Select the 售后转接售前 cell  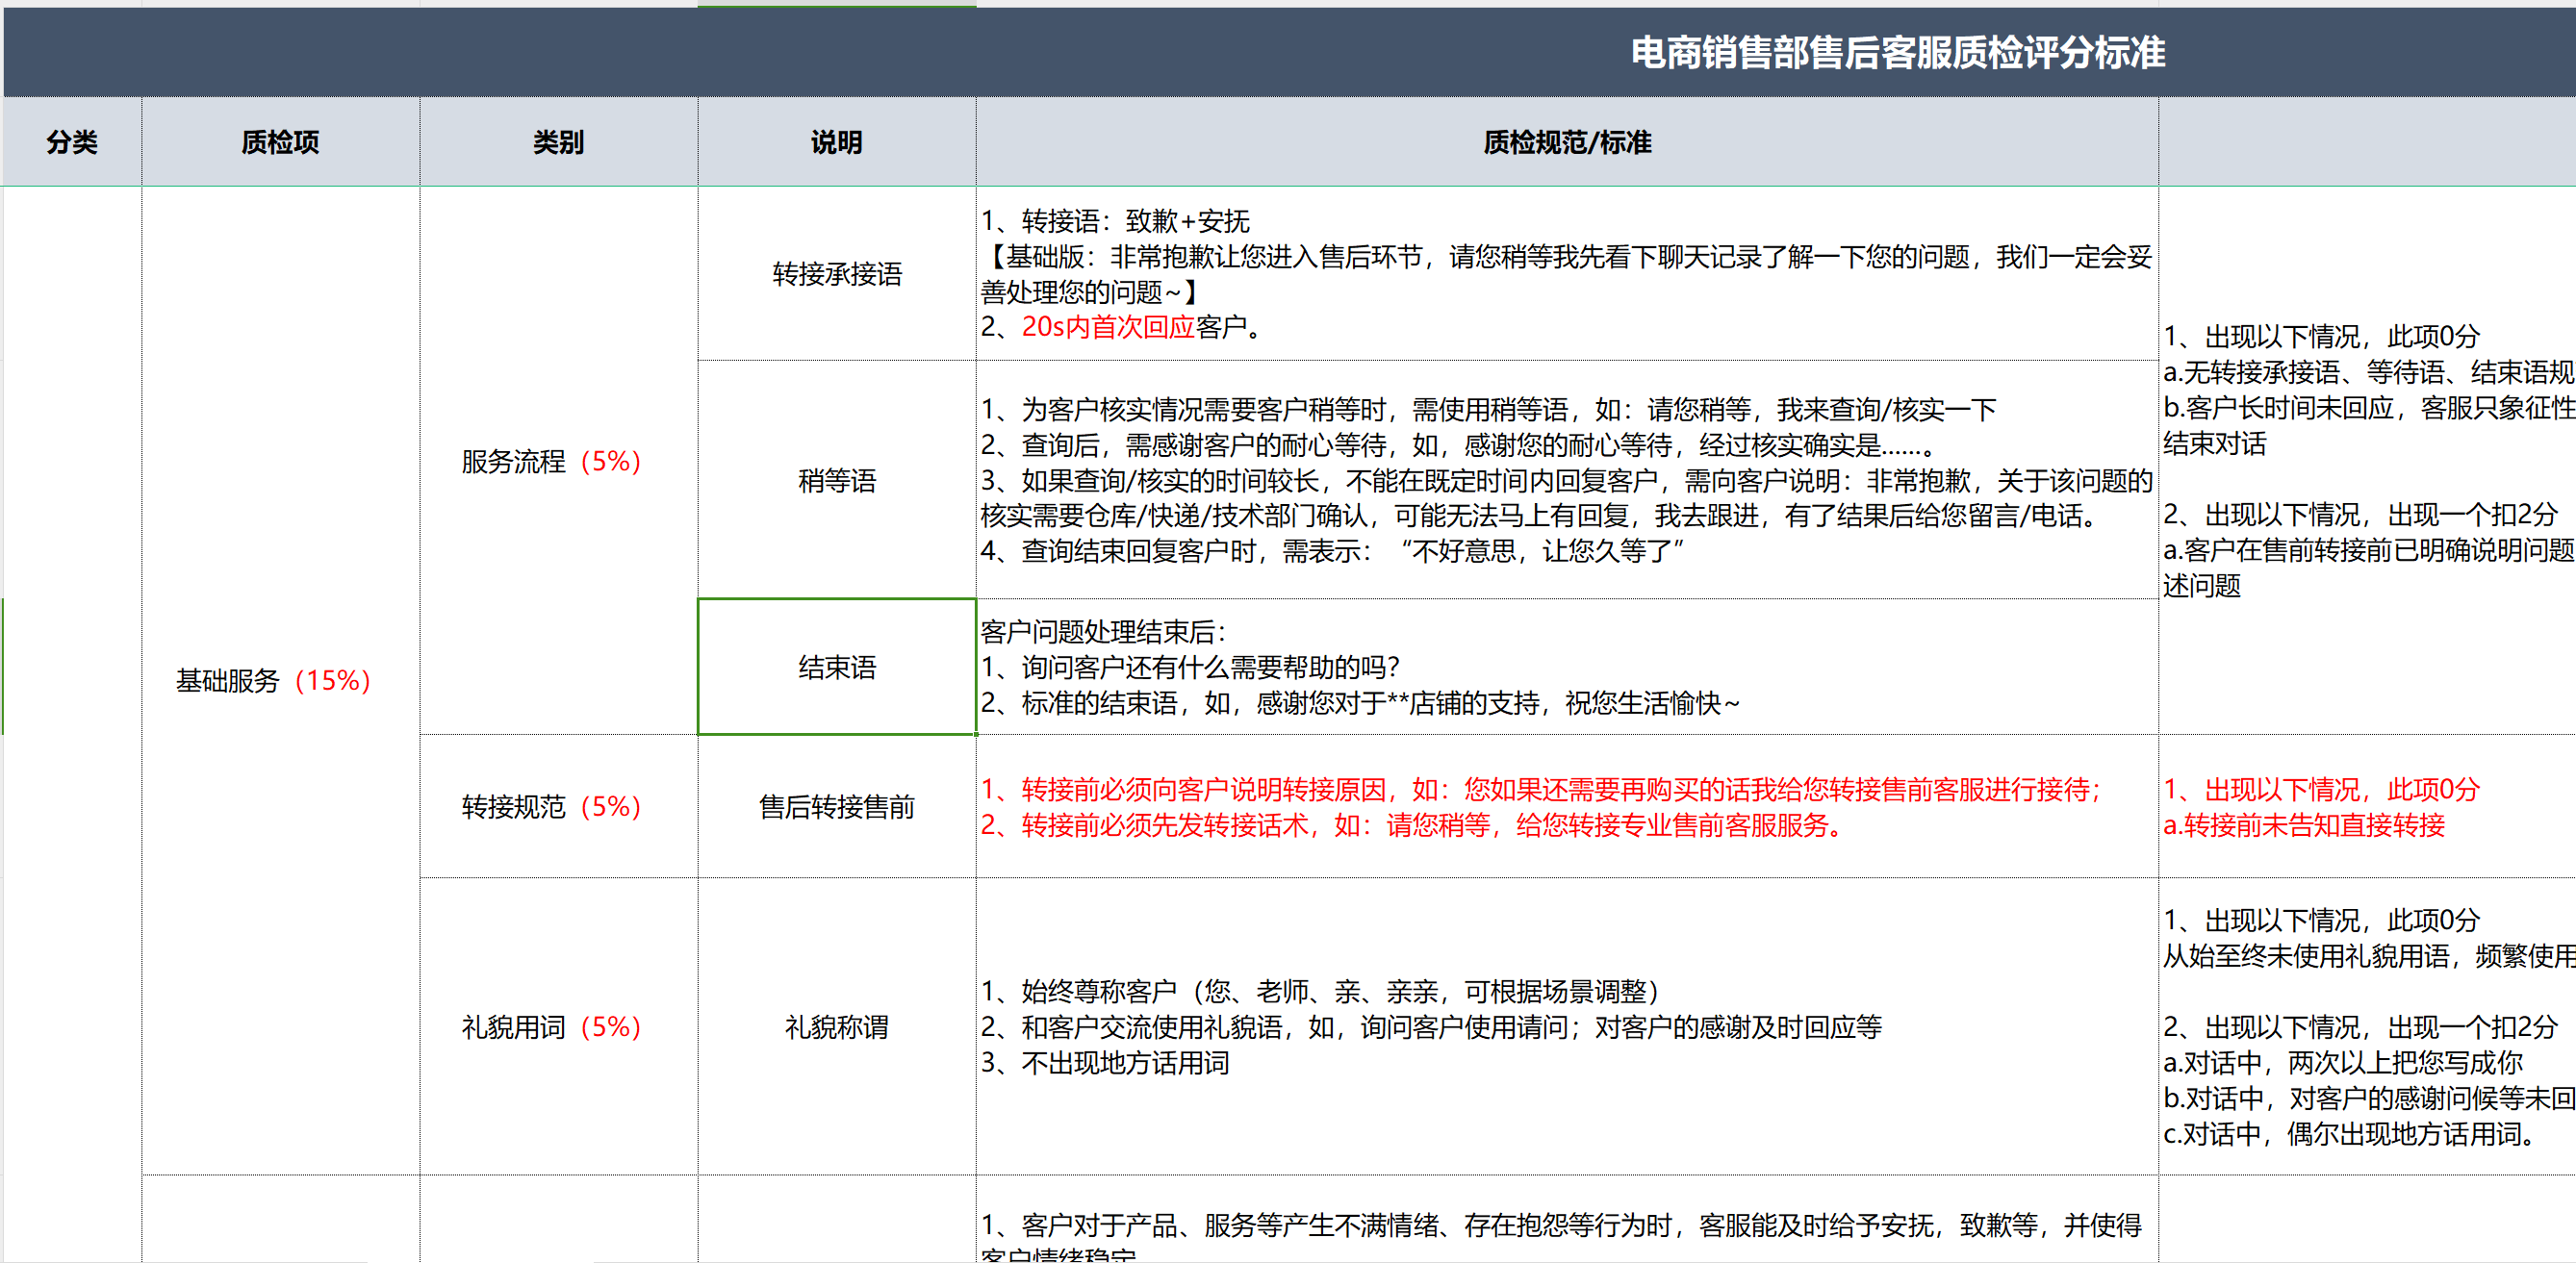click(x=836, y=806)
